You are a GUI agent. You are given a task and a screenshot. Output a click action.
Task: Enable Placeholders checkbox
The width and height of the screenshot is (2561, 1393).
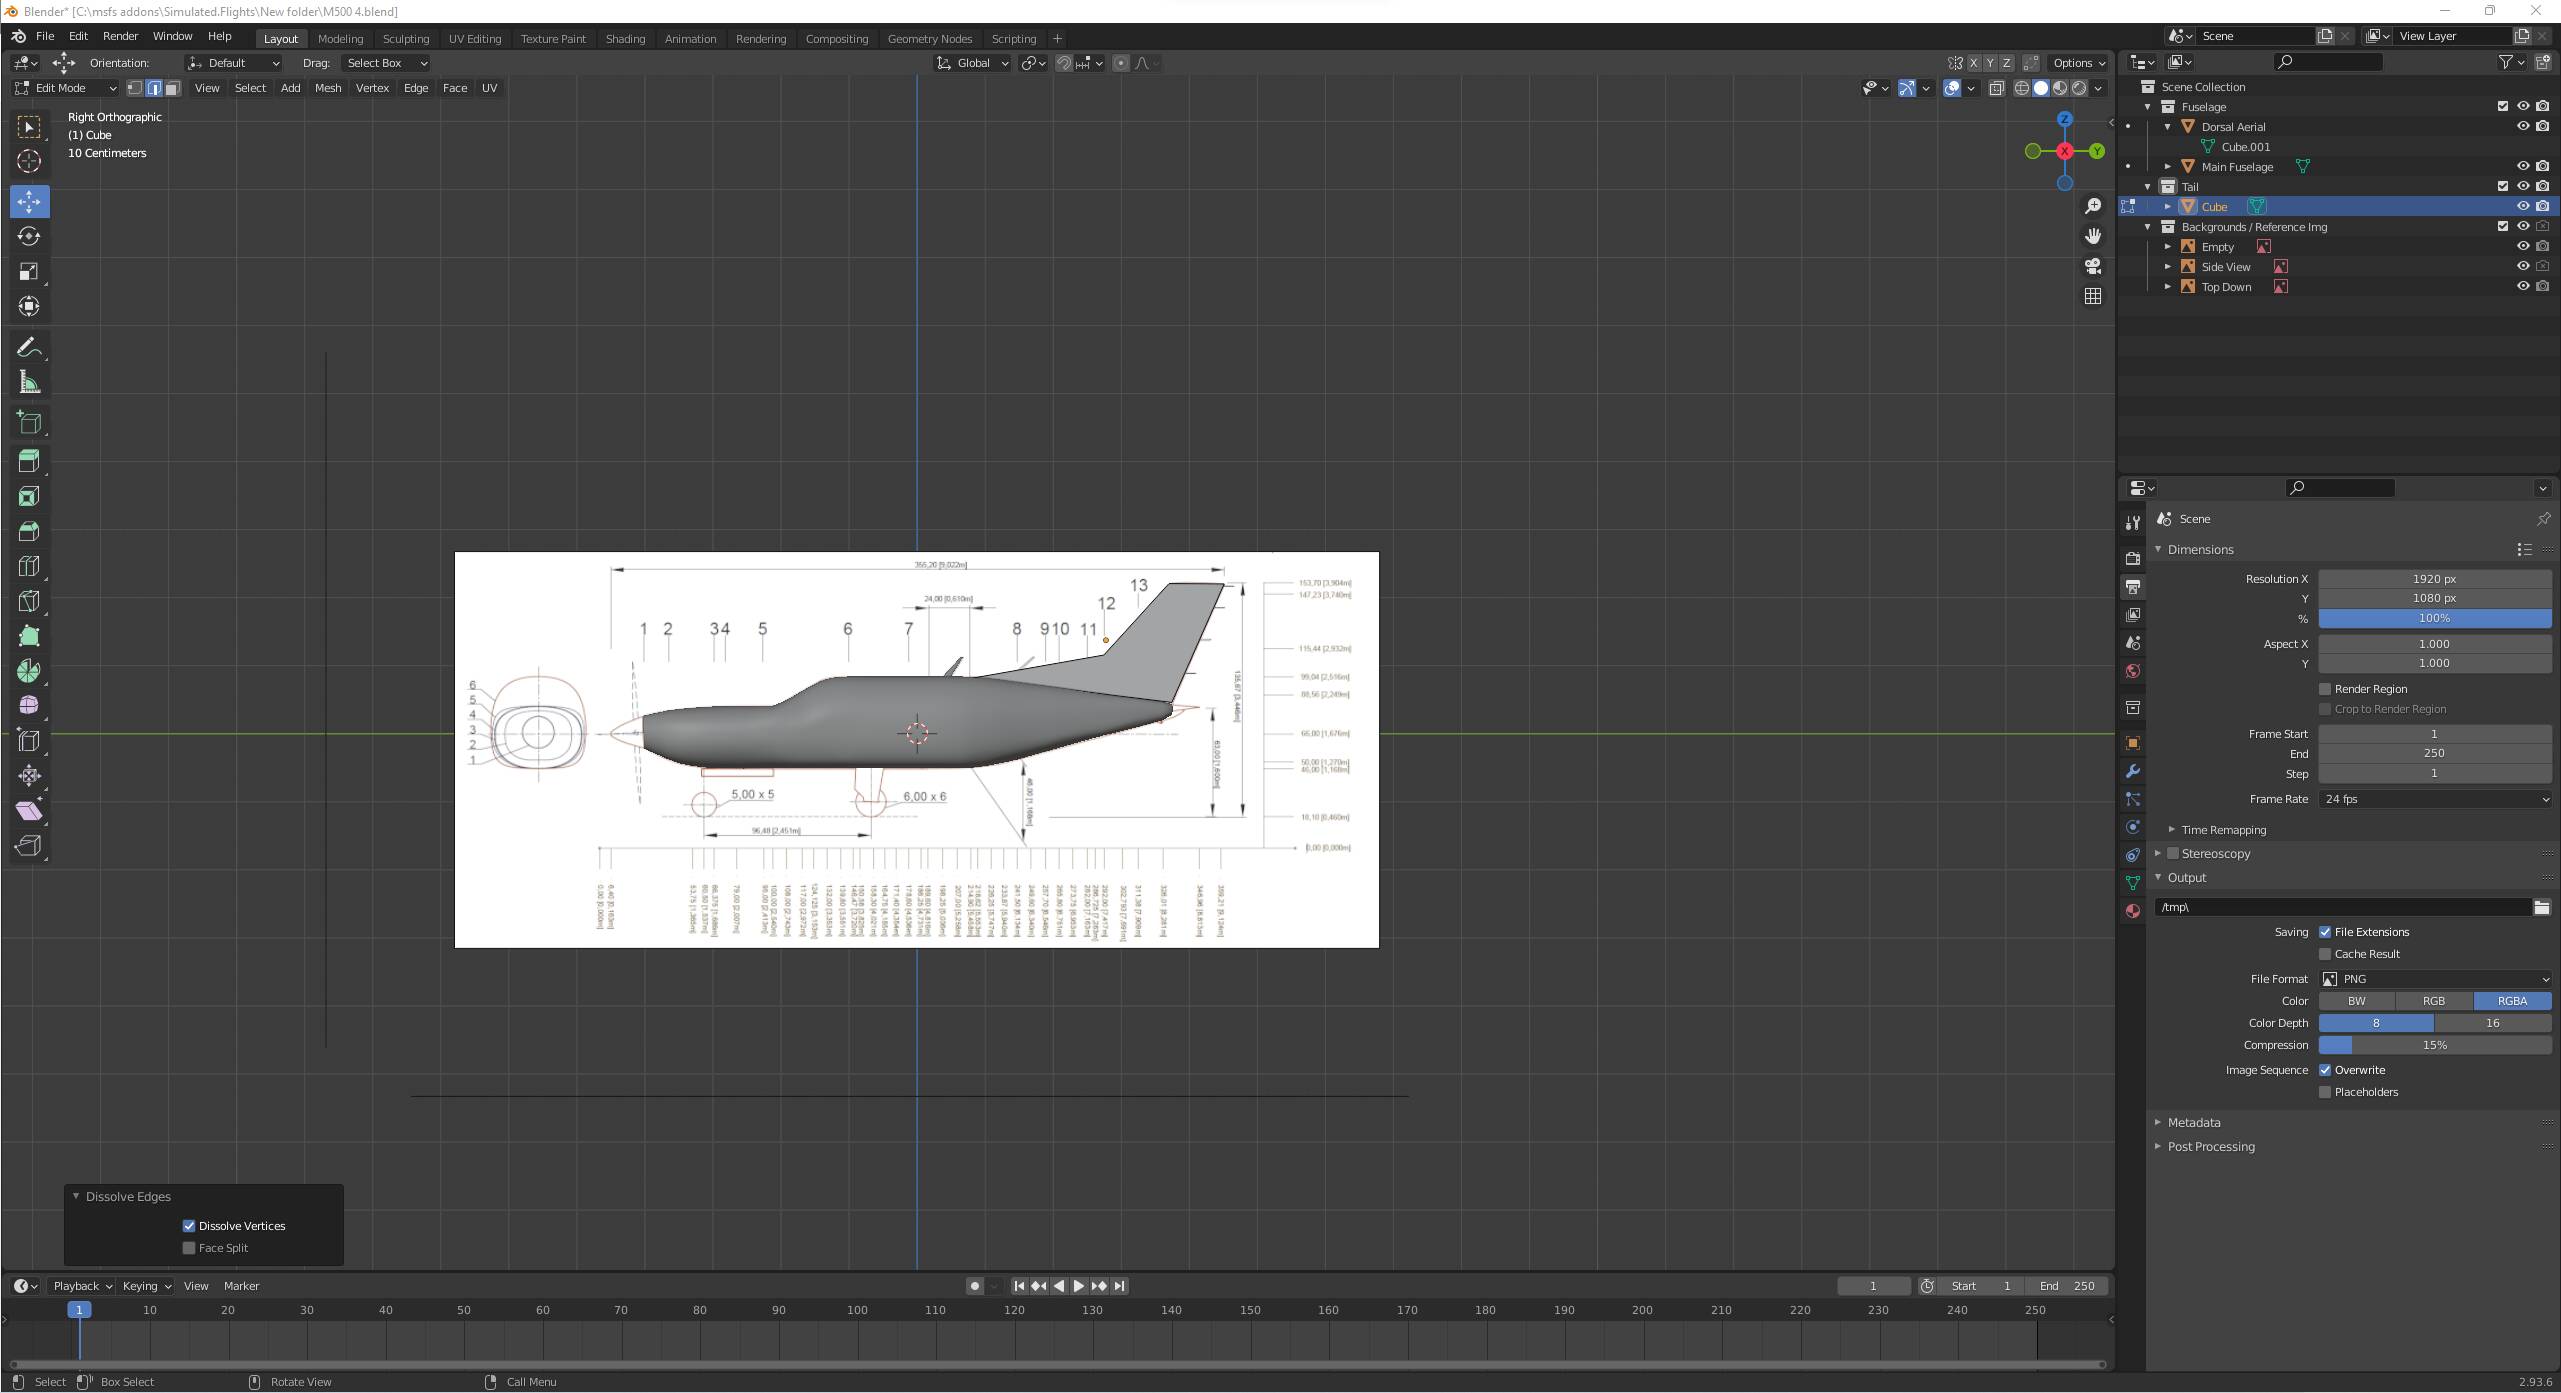(x=2325, y=1092)
